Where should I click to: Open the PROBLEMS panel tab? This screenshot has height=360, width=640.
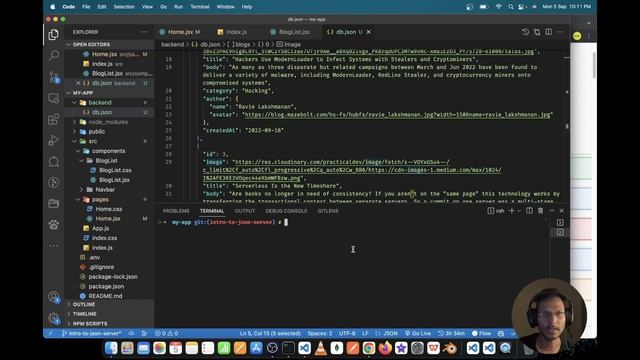[176, 211]
